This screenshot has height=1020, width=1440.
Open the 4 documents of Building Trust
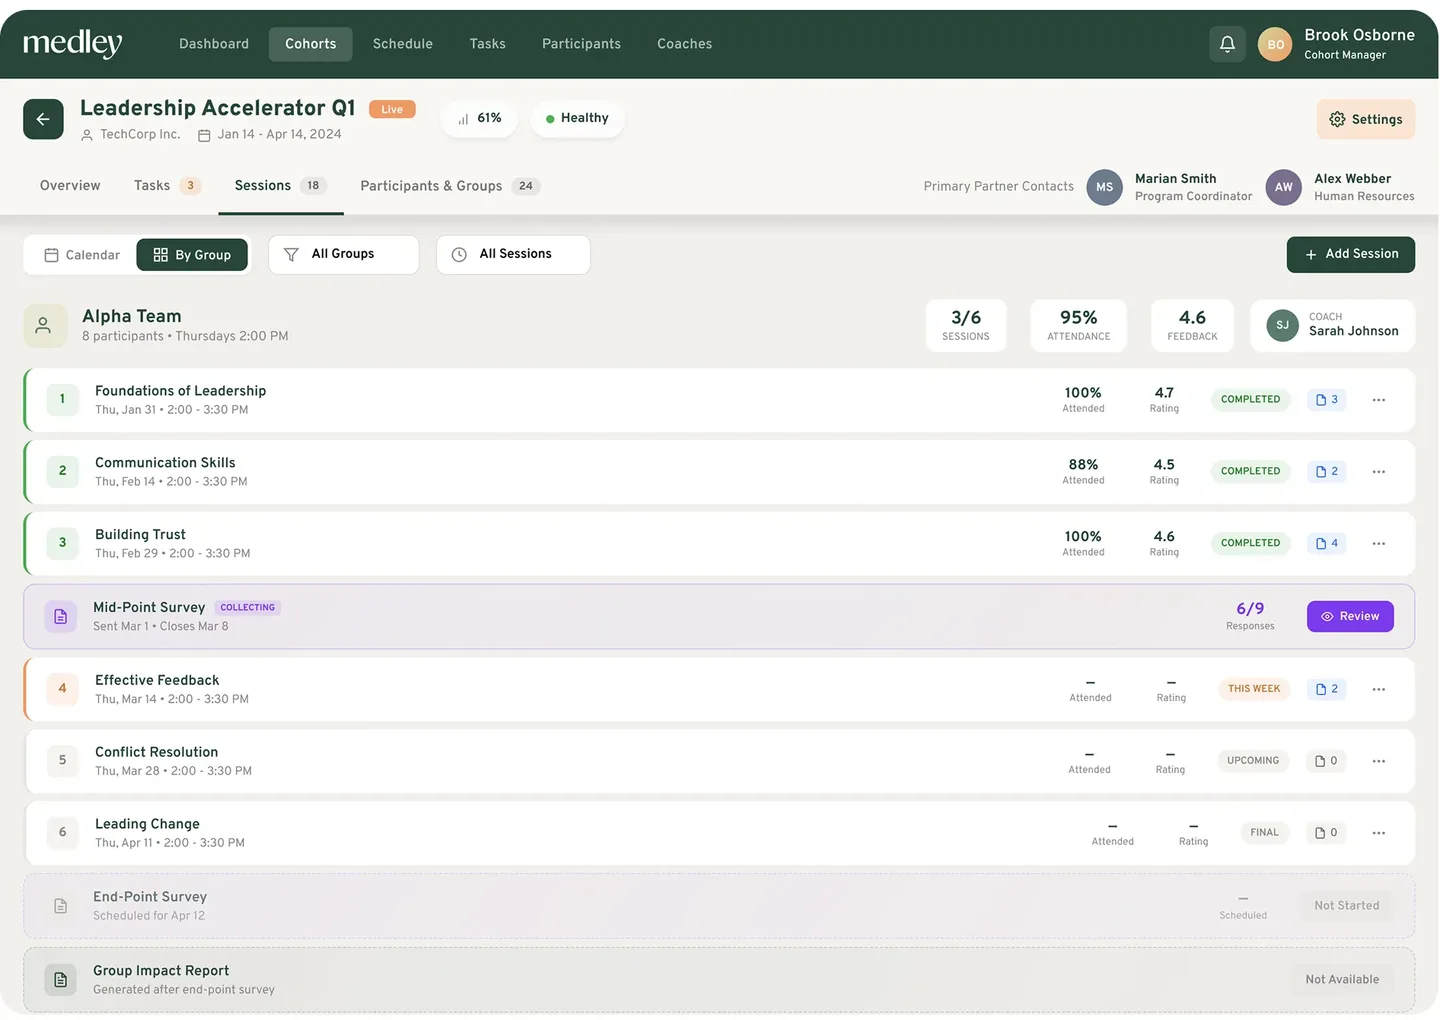(x=1327, y=544)
